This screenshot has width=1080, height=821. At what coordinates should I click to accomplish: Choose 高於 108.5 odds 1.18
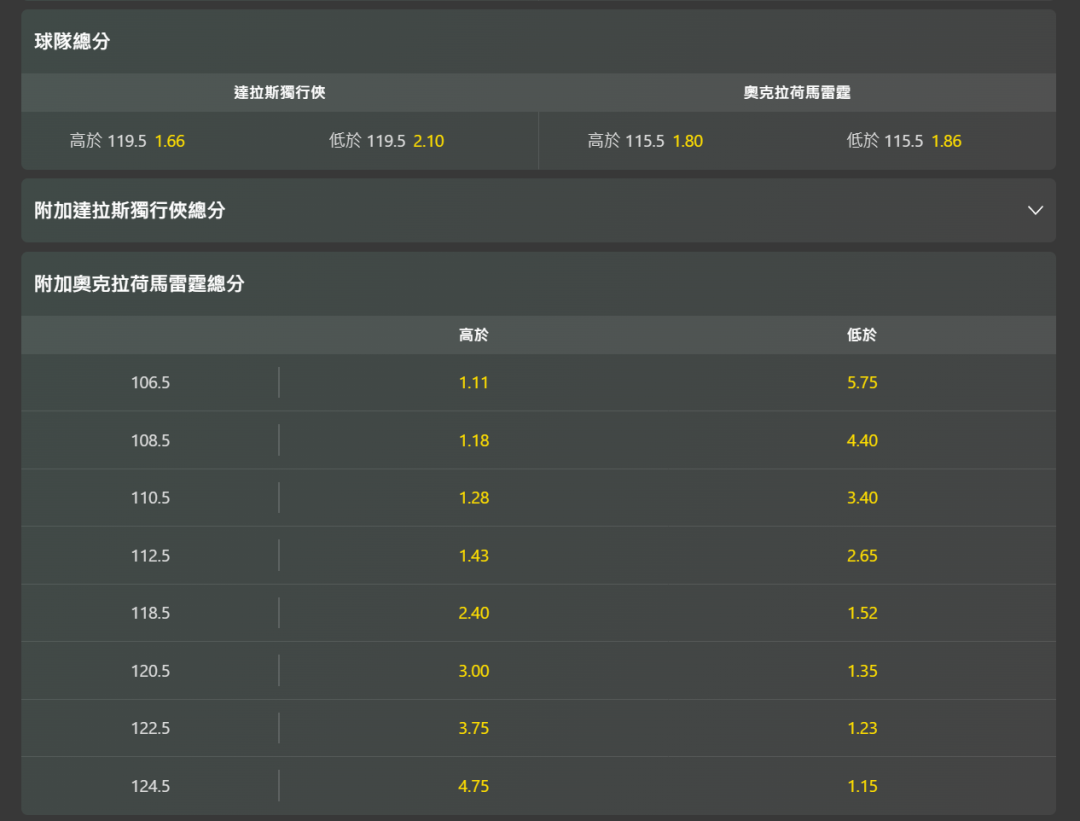click(x=474, y=440)
